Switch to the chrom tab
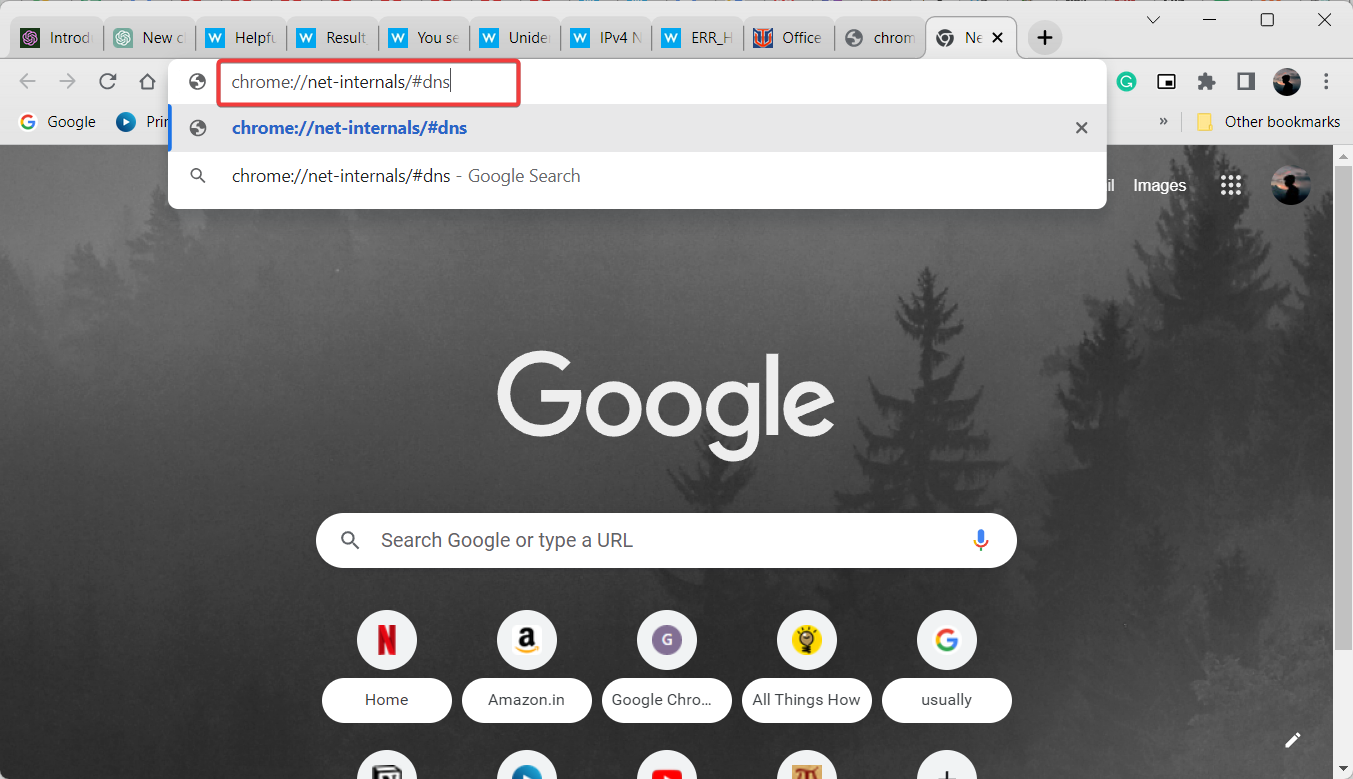This screenshot has width=1353, height=779. point(880,38)
